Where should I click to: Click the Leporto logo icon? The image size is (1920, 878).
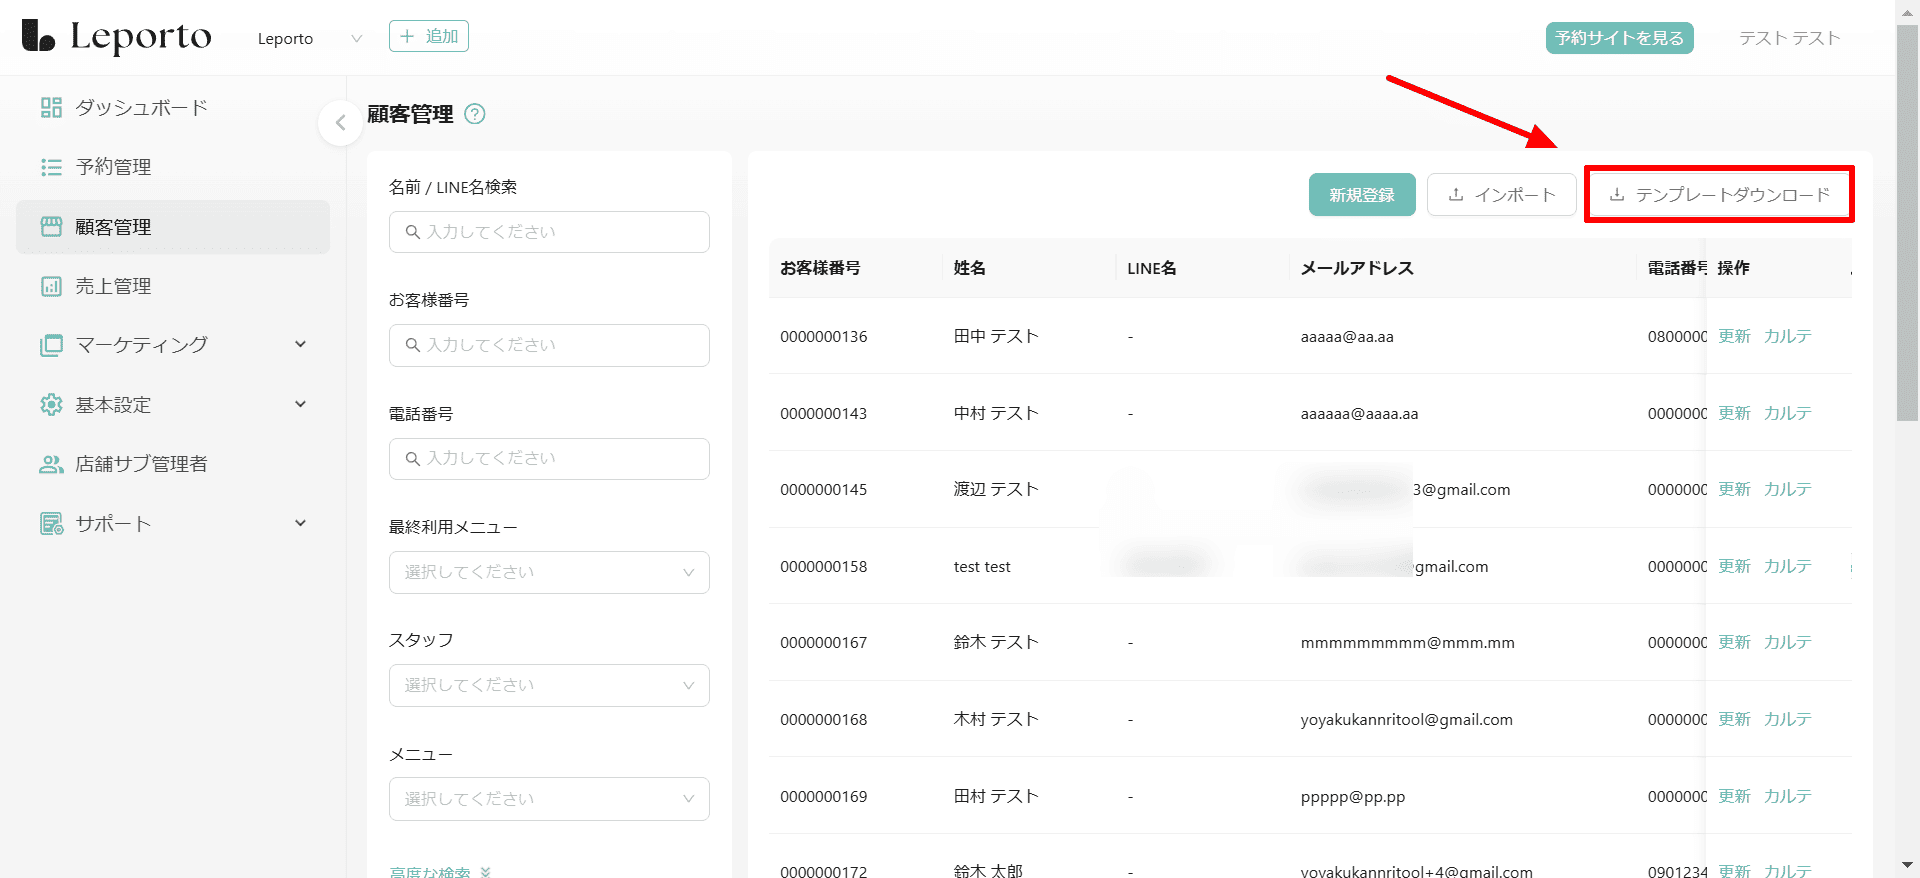[x=38, y=36]
